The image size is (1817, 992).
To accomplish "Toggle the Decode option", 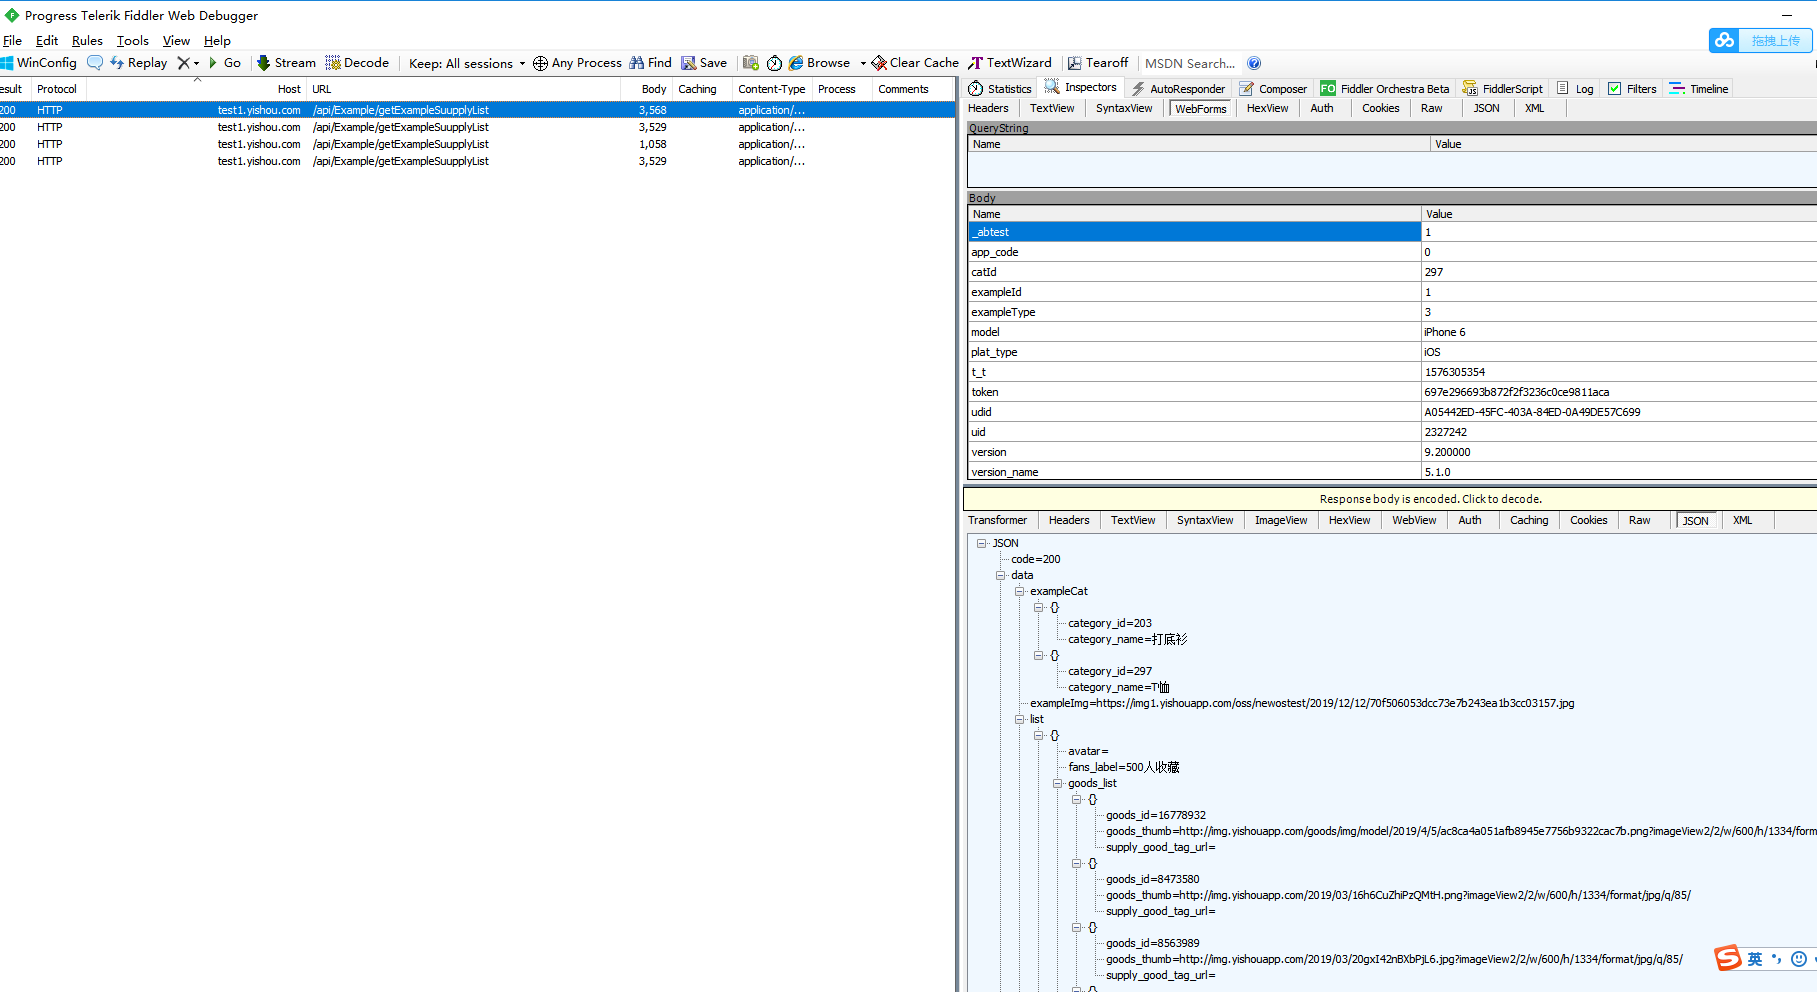I will click(x=357, y=63).
